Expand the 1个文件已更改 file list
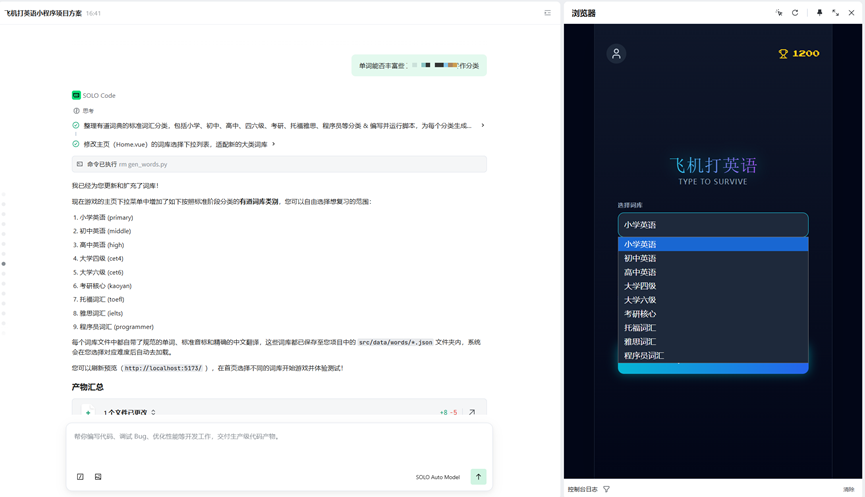This screenshot has height=497, width=865. click(153, 412)
